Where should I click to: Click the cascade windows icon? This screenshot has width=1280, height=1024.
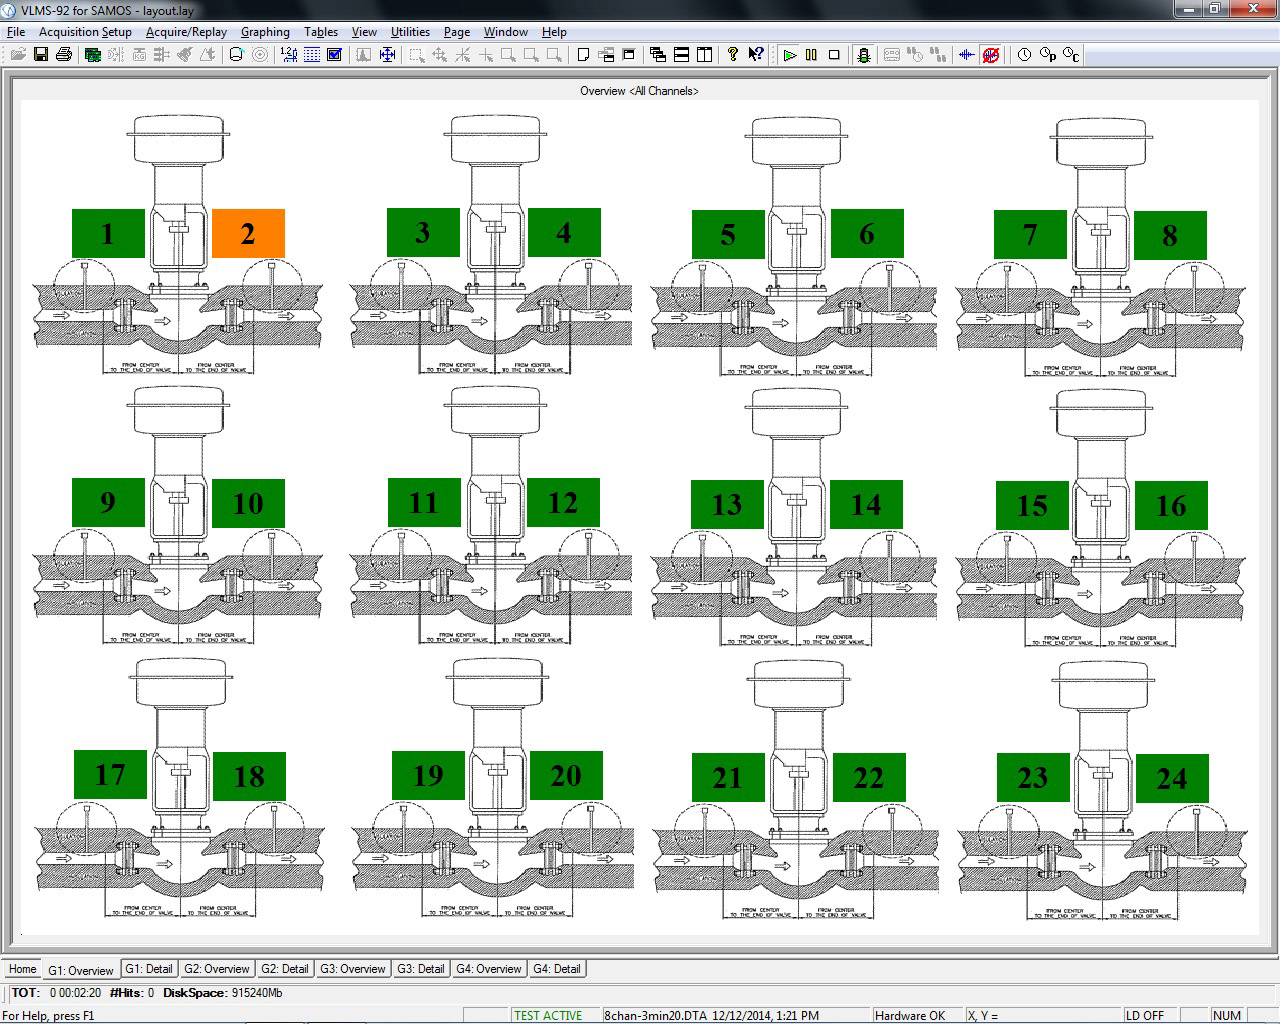click(x=657, y=55)
